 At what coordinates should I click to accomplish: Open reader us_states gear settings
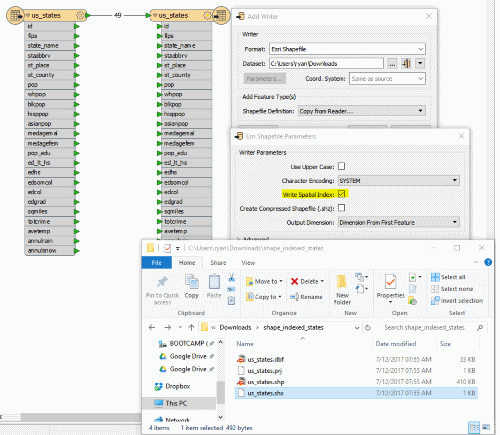coord(80,15)
